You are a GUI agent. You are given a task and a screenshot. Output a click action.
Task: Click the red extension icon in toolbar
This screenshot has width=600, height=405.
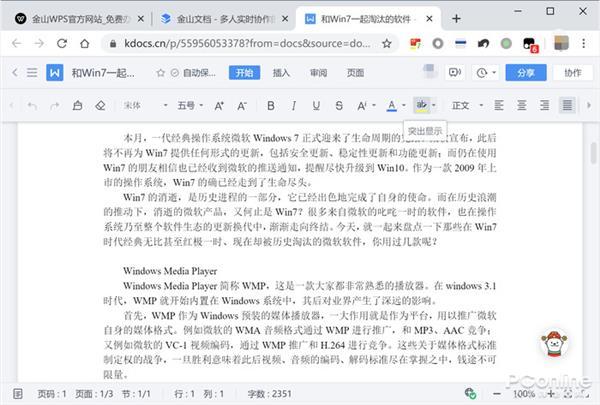click(415, 44)
